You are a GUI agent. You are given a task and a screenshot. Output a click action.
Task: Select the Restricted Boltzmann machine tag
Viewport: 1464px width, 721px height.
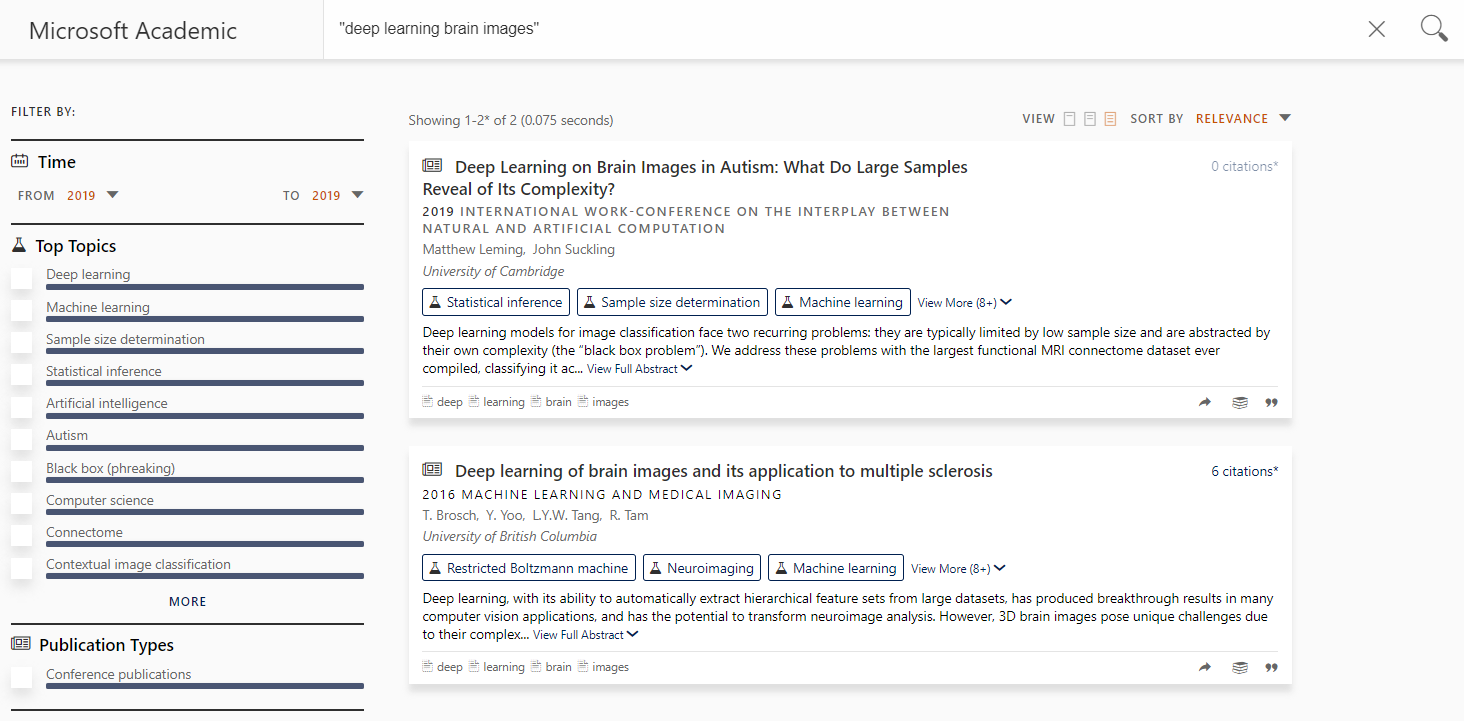[528, 568]
